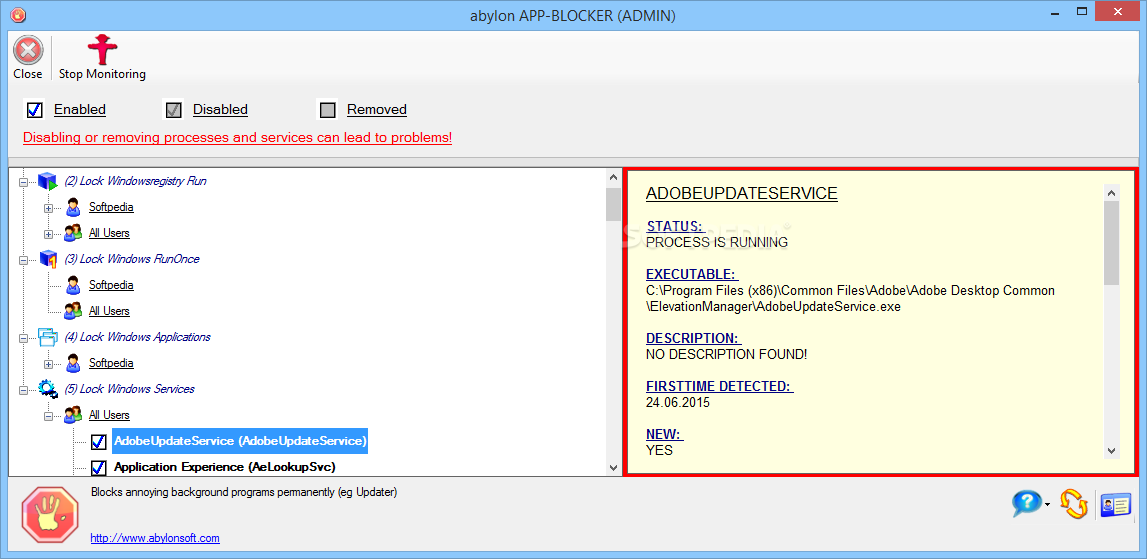Collapse the Lock Windows Services node
Image resolution: width=1147 pixels, height=559 pixels.
(x=23, y=390)
